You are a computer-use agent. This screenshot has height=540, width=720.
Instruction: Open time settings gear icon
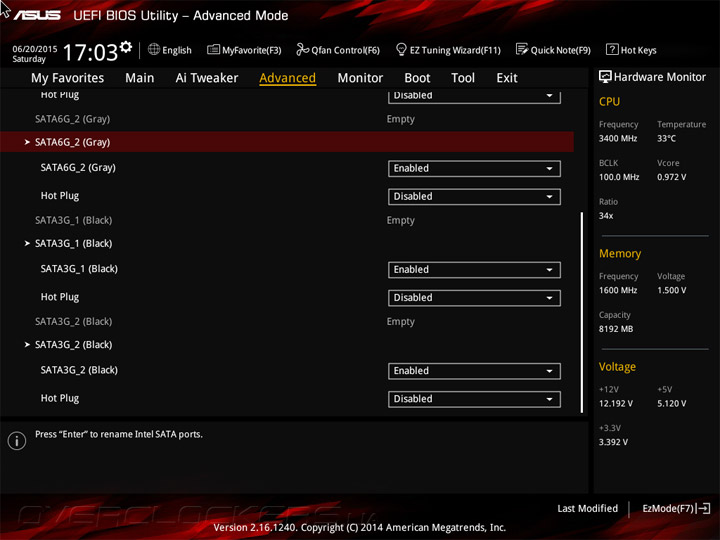[126, 47]
